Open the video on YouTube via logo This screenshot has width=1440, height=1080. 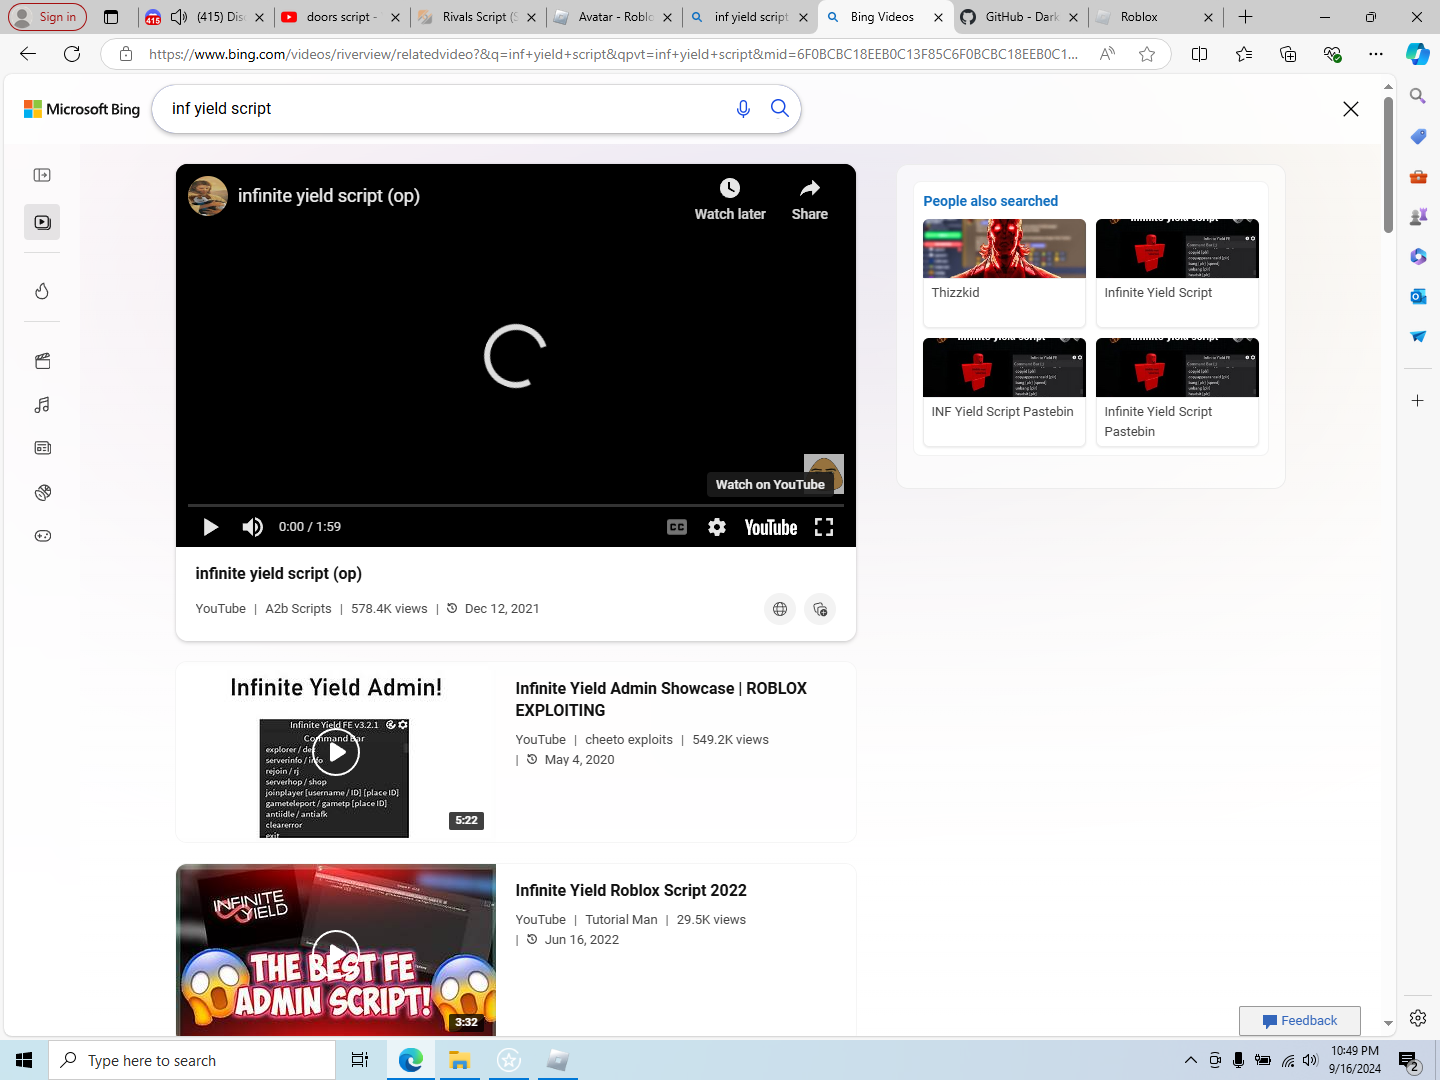(771, 527)
